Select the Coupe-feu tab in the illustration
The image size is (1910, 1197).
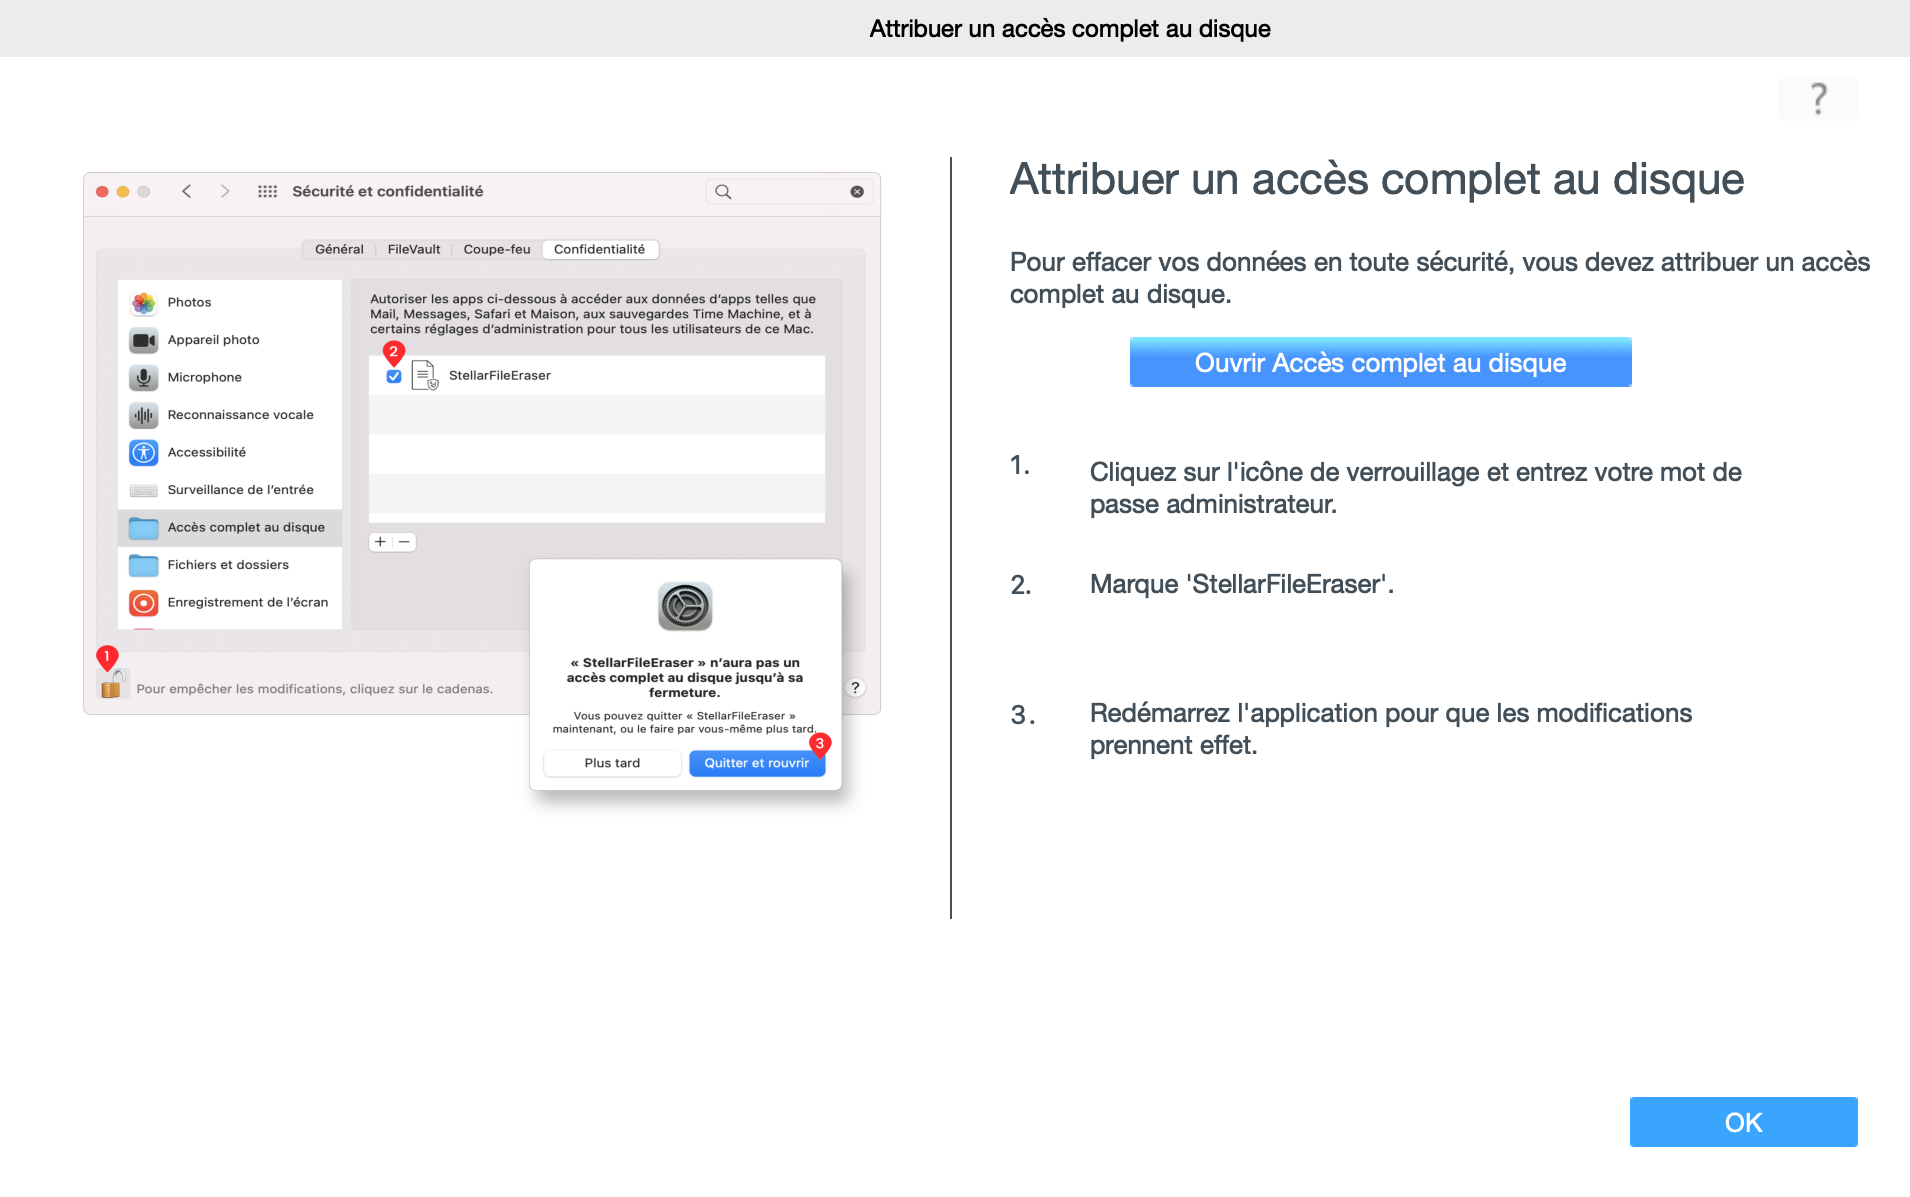pos(497,249)
